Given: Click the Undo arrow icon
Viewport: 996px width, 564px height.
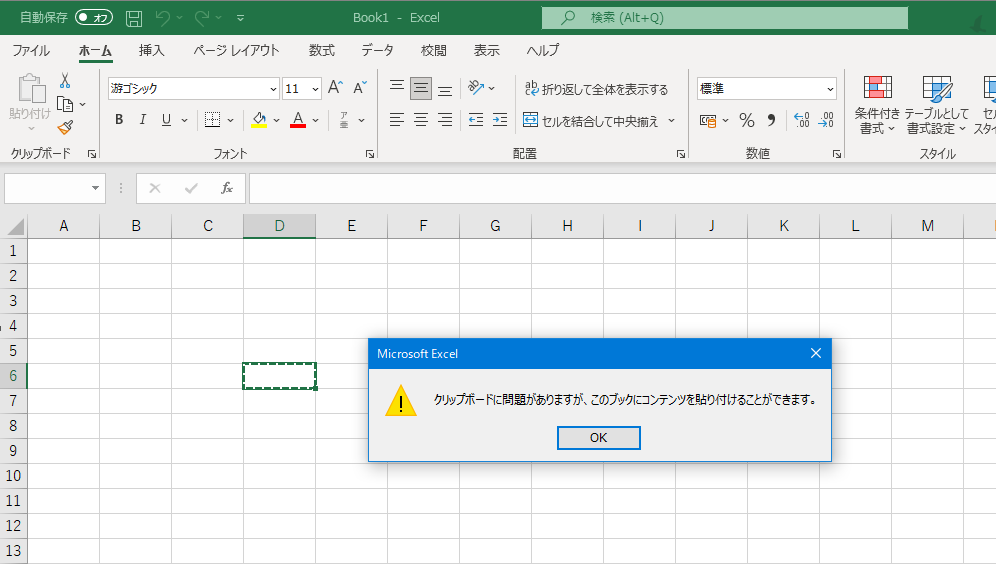Looking at the screenshot, I should (x=163, y=18).
